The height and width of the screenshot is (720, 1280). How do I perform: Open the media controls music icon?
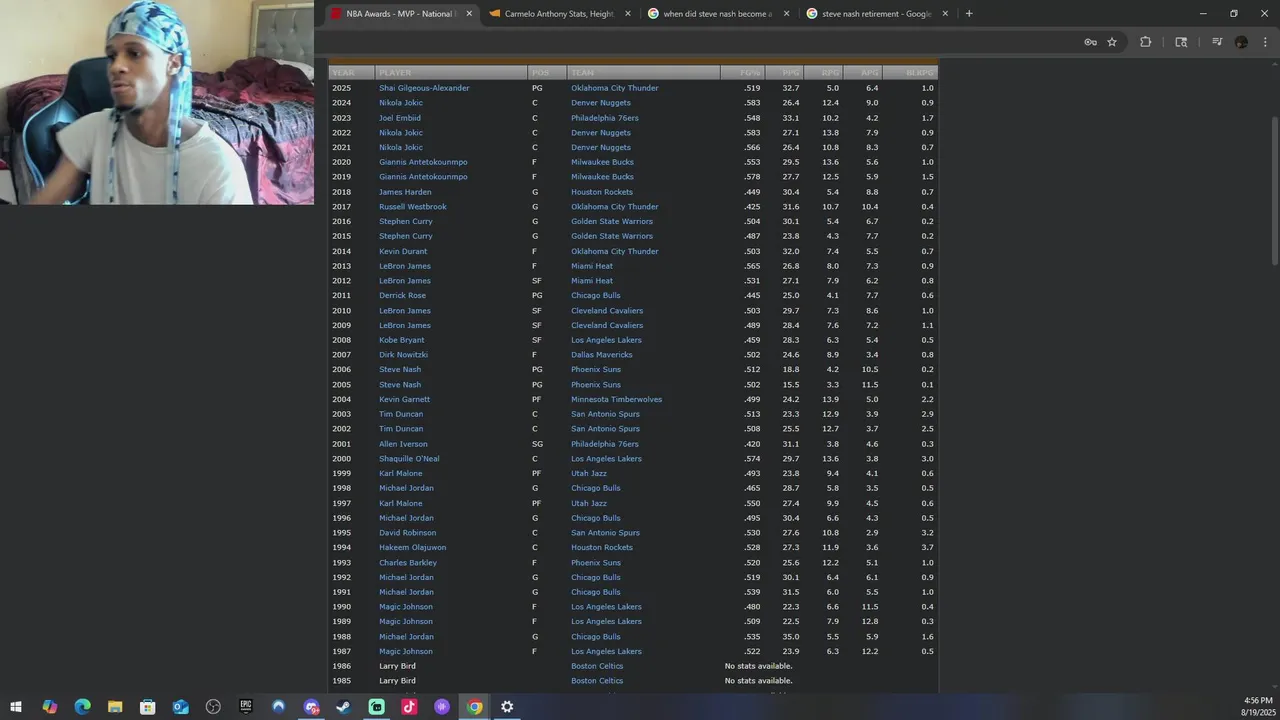(x=1217, y=42)
